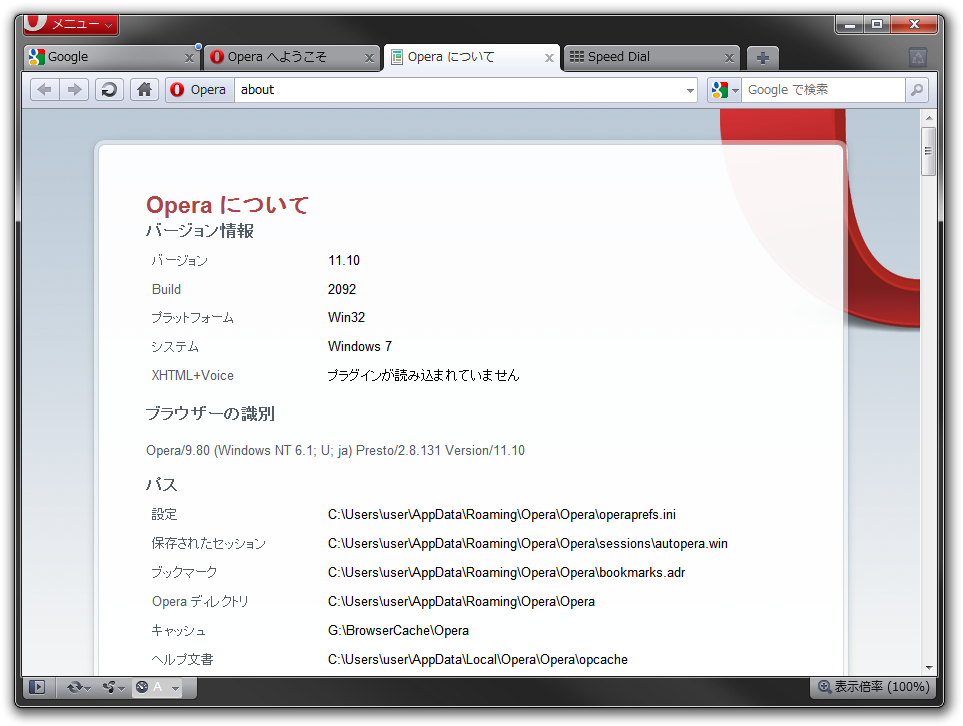Viewport: 963px width, 726px height.
Task: Close the Opera について tab
Action: (549, 58)
